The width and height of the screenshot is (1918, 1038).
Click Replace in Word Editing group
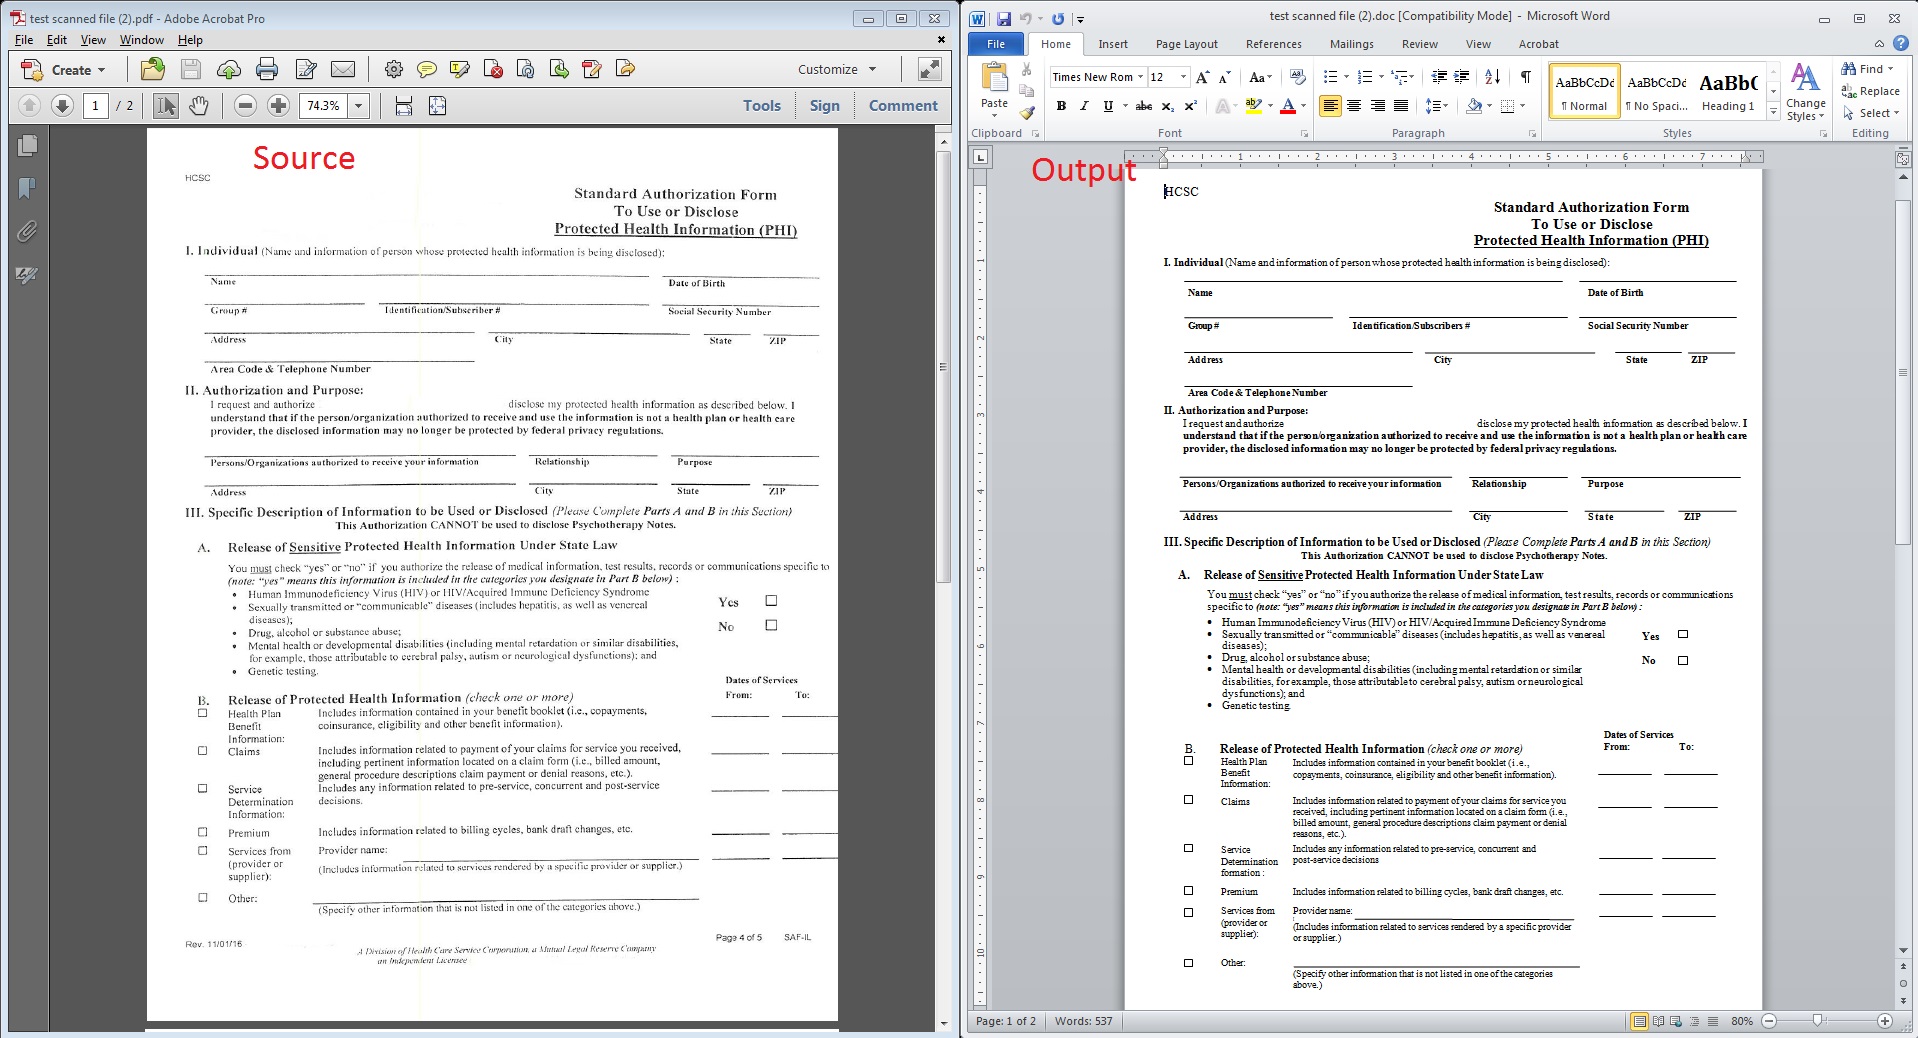pos(1870,91)
